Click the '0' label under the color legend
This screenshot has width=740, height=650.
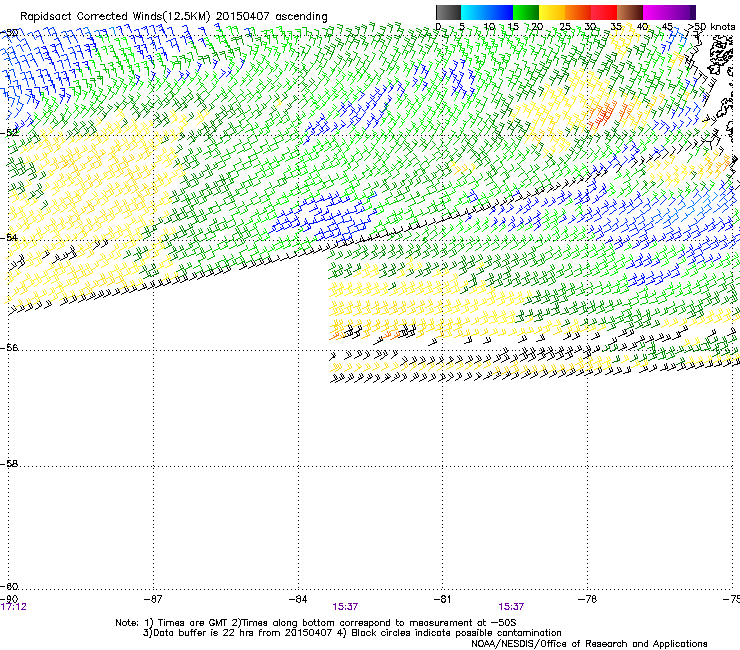point(438,27)
